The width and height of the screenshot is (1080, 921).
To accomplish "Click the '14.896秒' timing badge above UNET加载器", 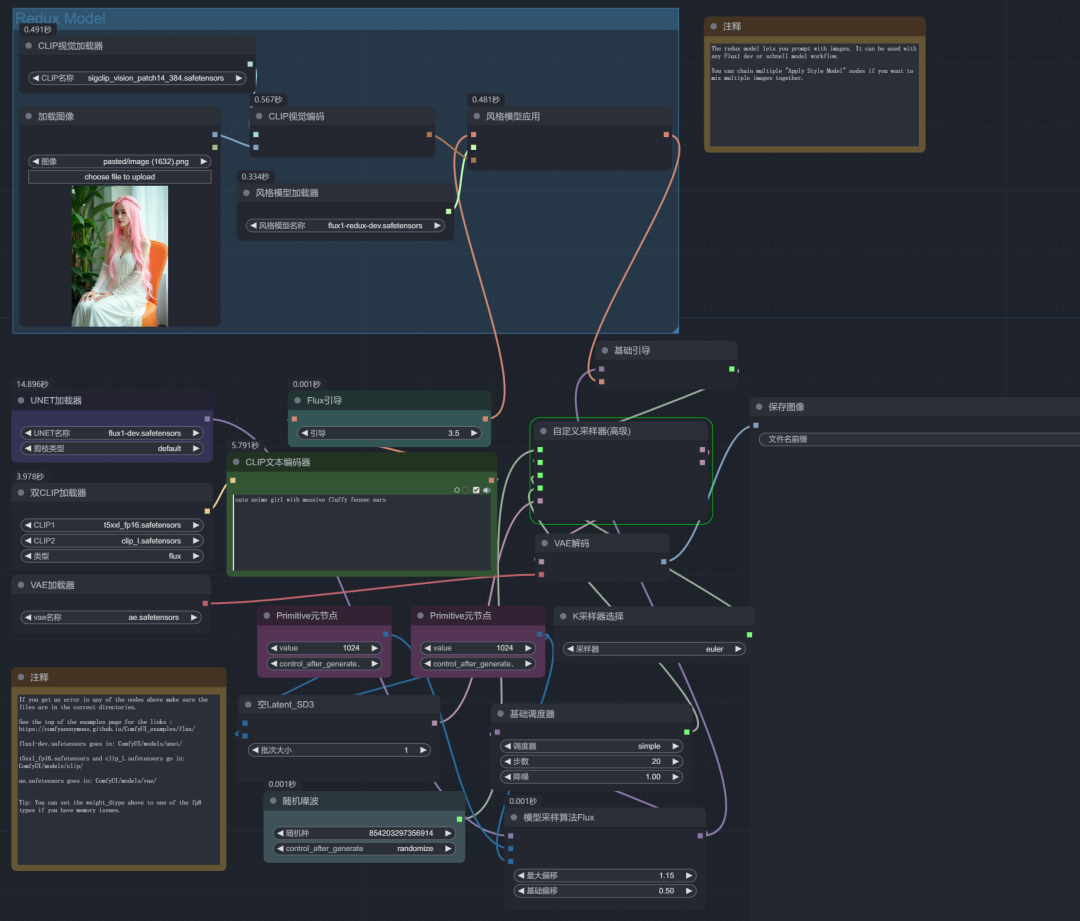I will [32, 384].
